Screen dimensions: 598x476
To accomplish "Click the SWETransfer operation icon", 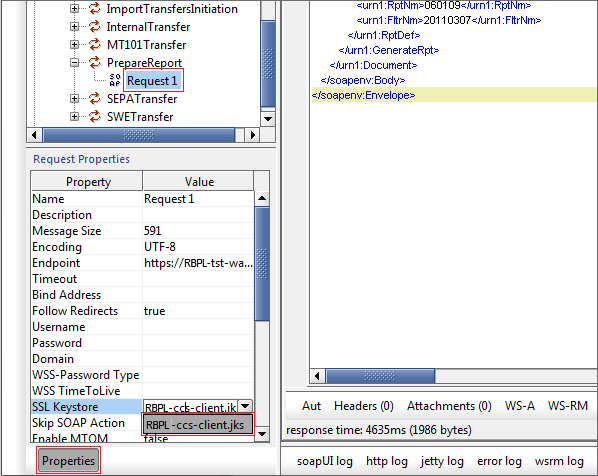I will point(95,116).
